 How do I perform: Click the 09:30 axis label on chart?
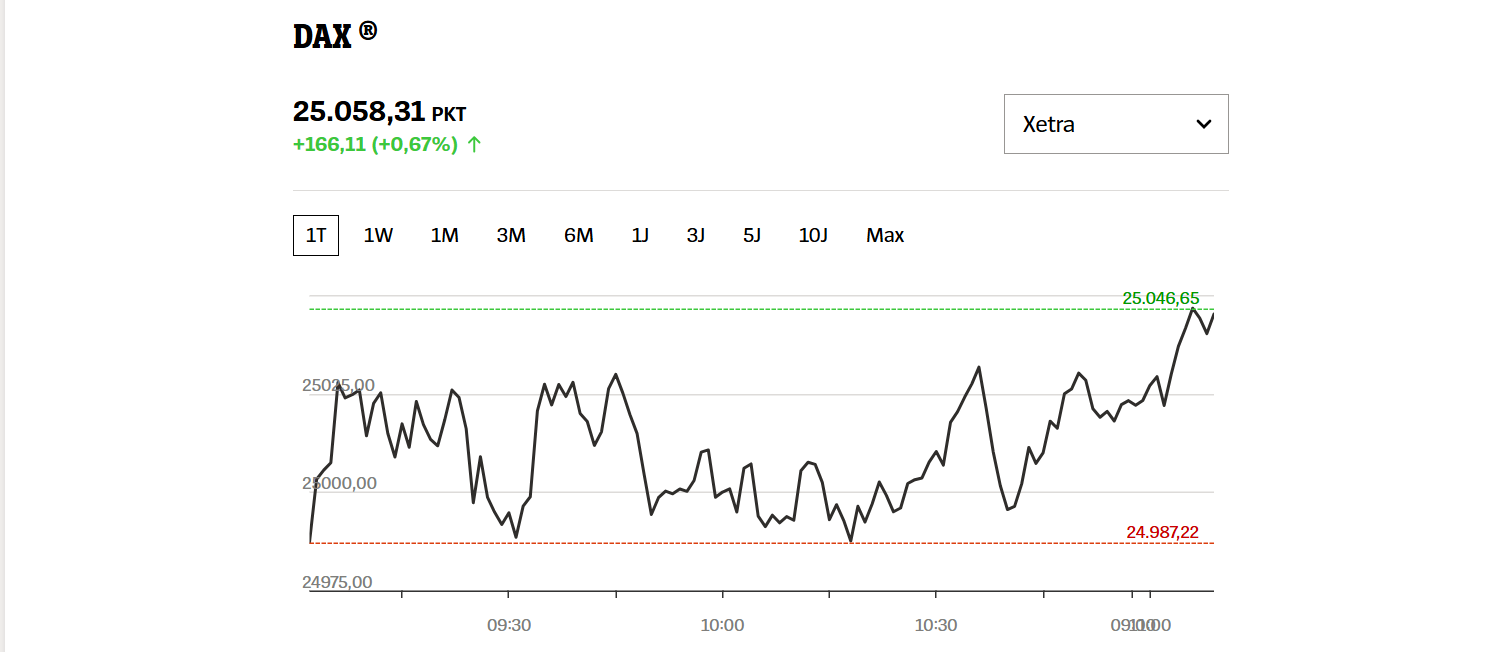[510, 624]
